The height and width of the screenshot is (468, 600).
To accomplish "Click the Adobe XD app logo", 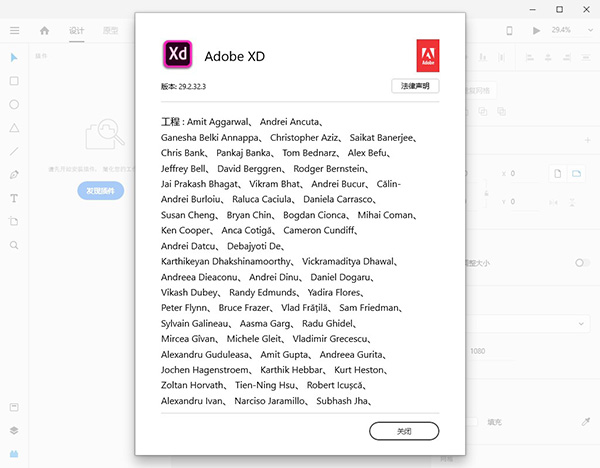I will coord(178,54).
